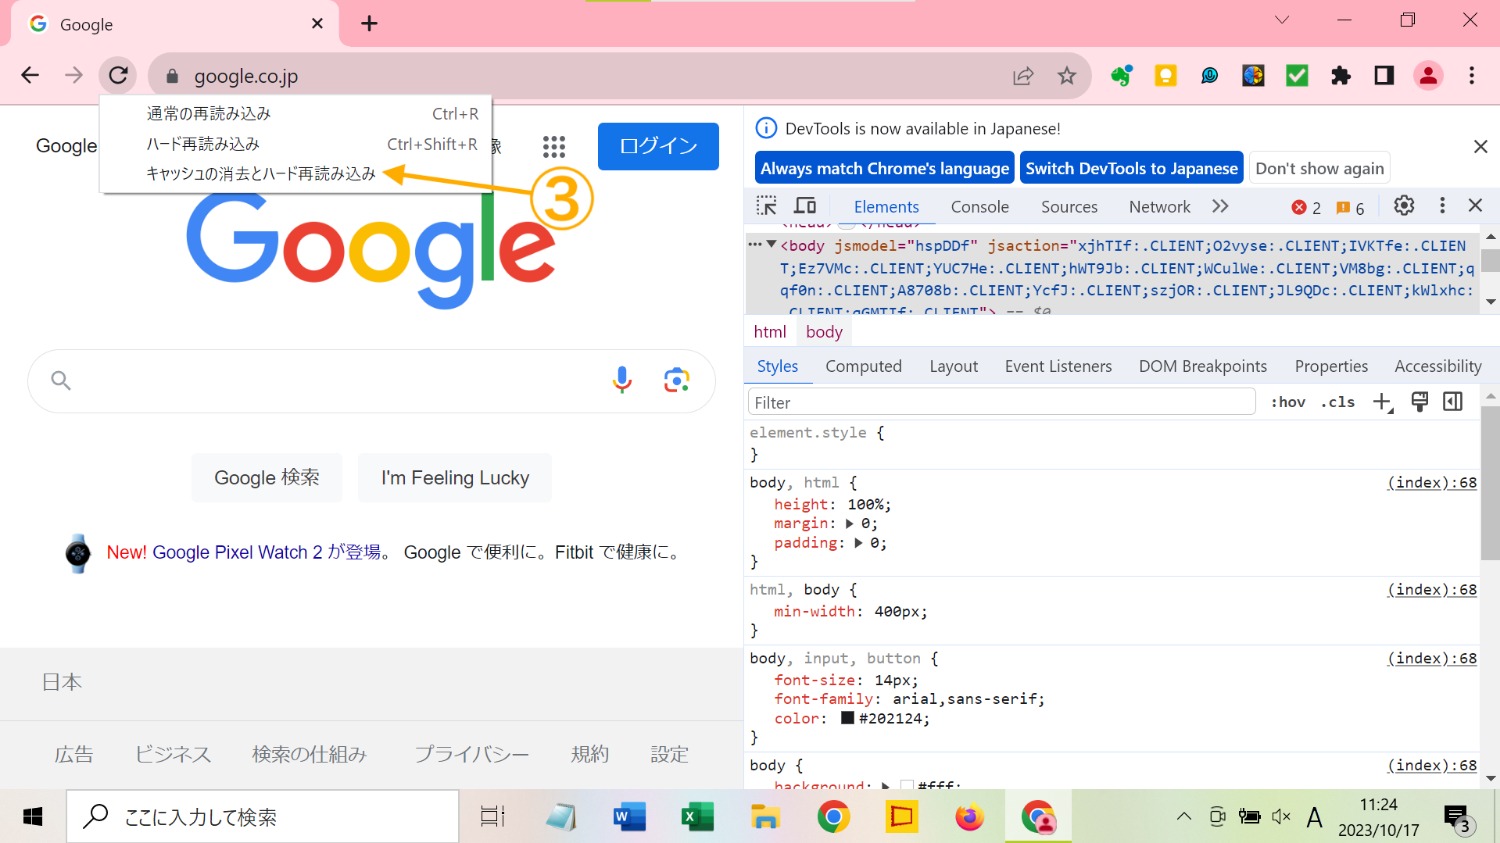Image resolution: width=1500 pixels, height=843 pixels.
Task: Show more DevTools tabs via chevrons
Action: [1220, 206]
